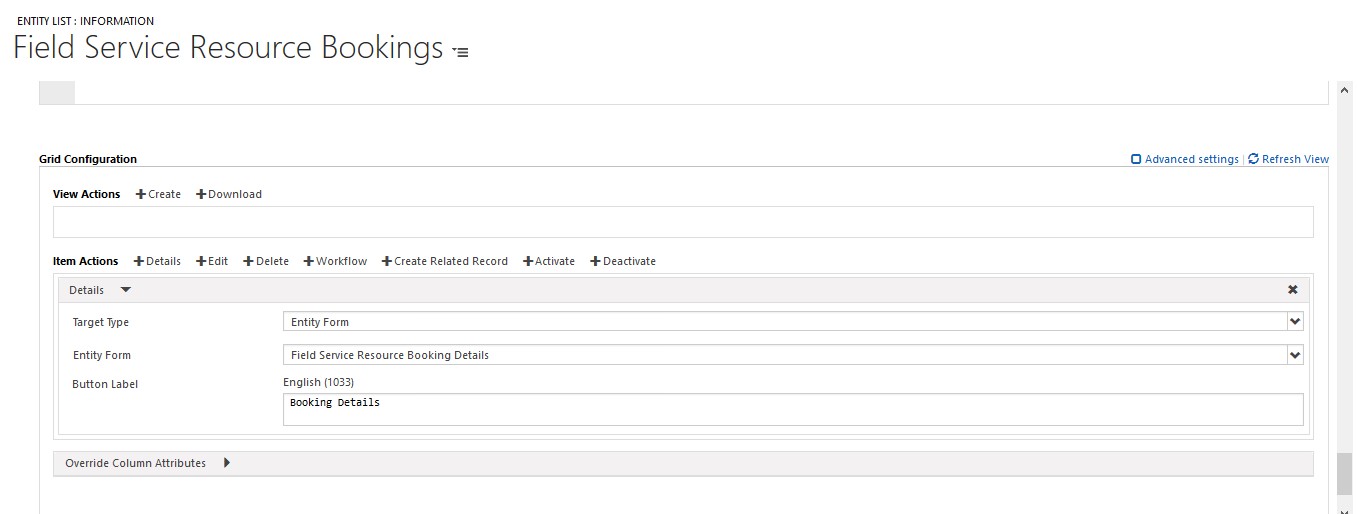Click the vertical scrollbar thumb
The width and height of the screenshot is (1357, 514).
pos(1343,474)
